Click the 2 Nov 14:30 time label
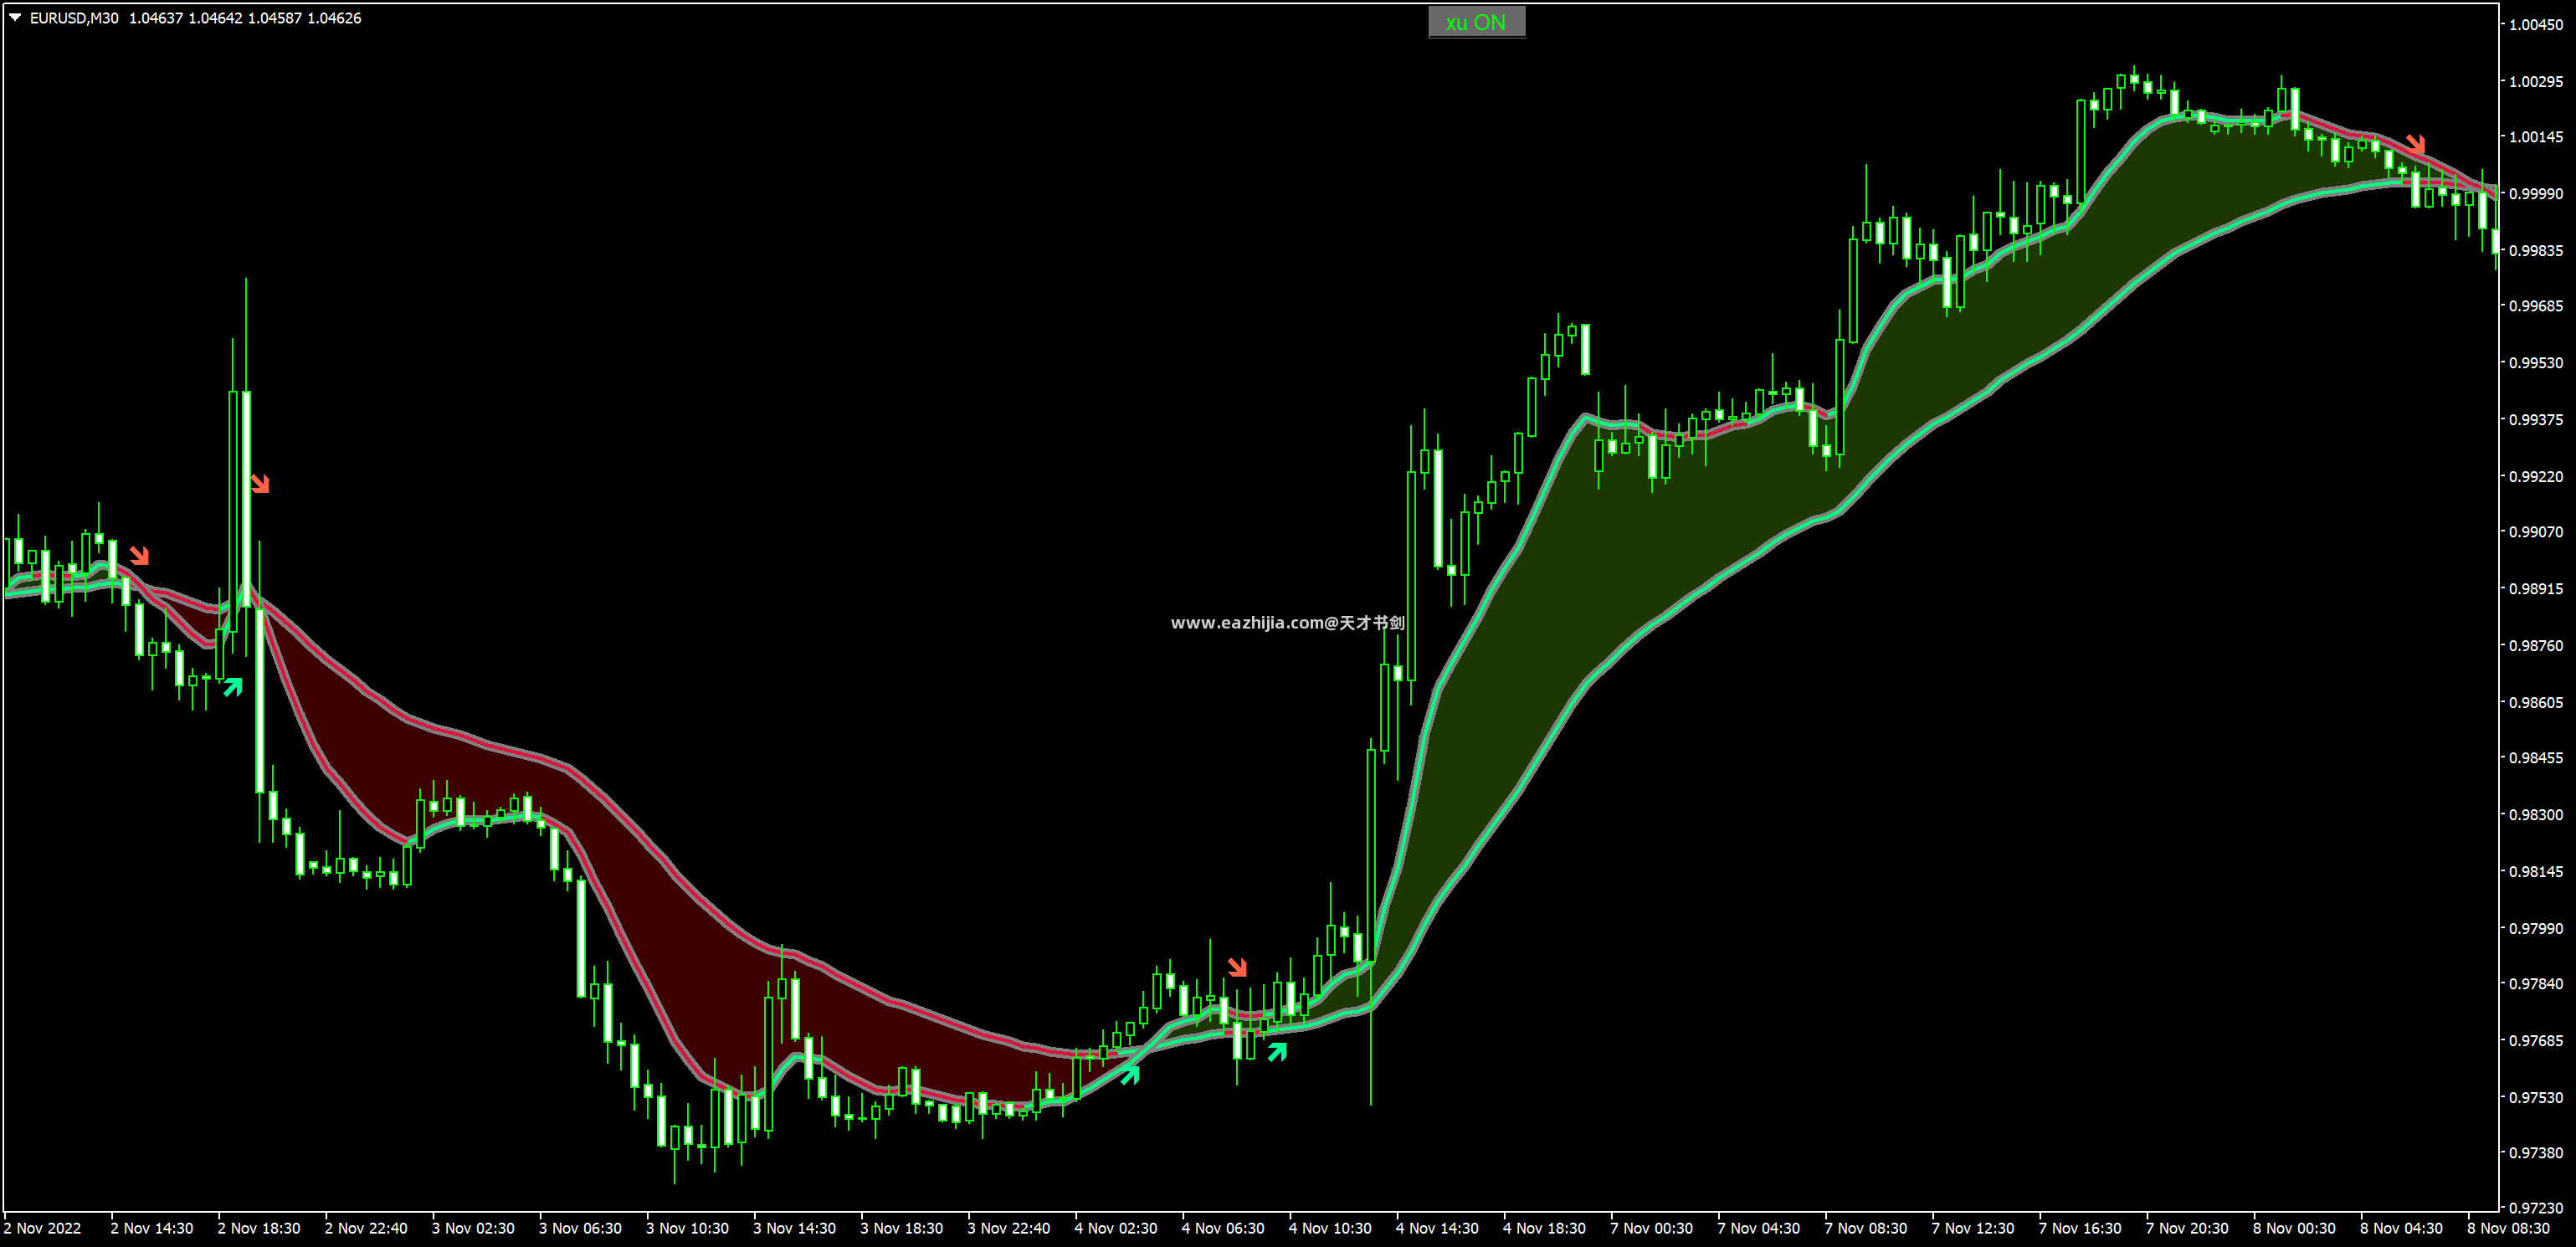The image size is (2576, 1247). [x=152, y=1228]
